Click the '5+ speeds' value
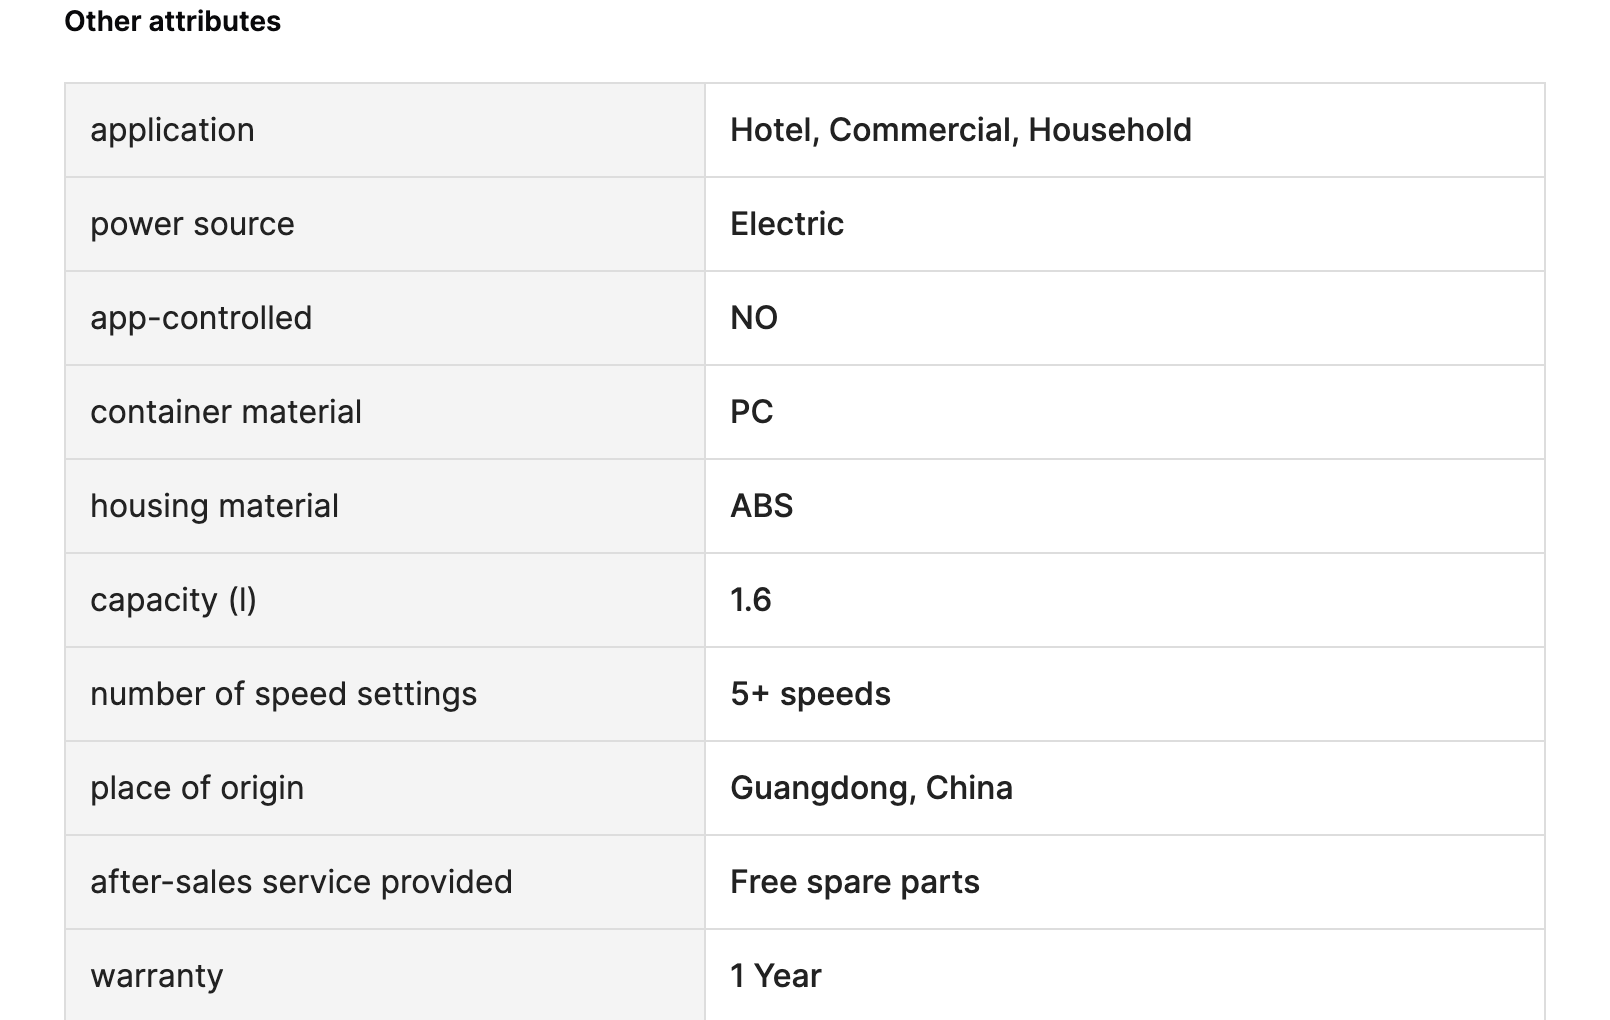This screenshot has width=1610, height=1020. [810, 694]
